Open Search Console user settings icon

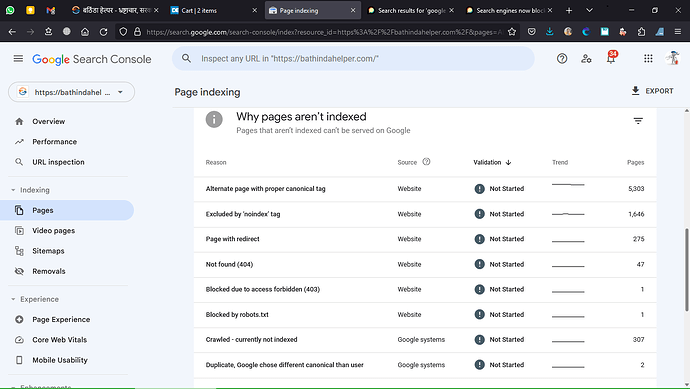click(x=586, y=59)
